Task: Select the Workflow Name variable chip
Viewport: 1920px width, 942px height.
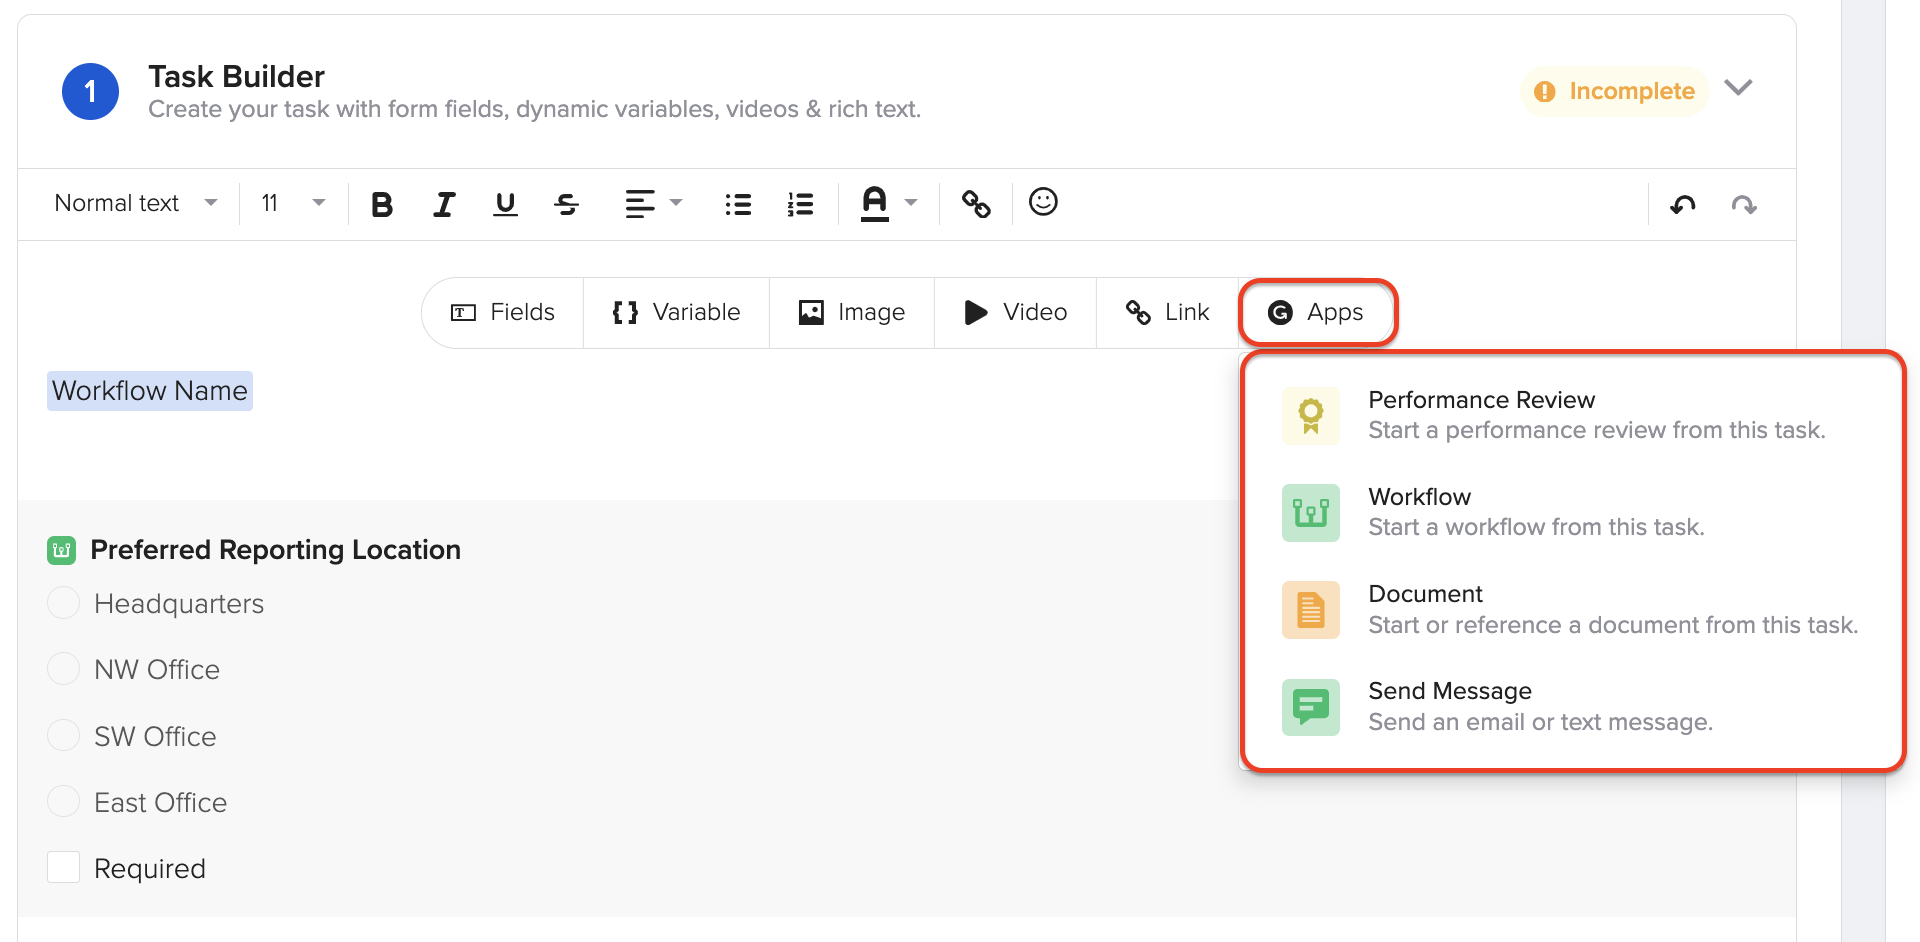Action: [x=148, y=390]
